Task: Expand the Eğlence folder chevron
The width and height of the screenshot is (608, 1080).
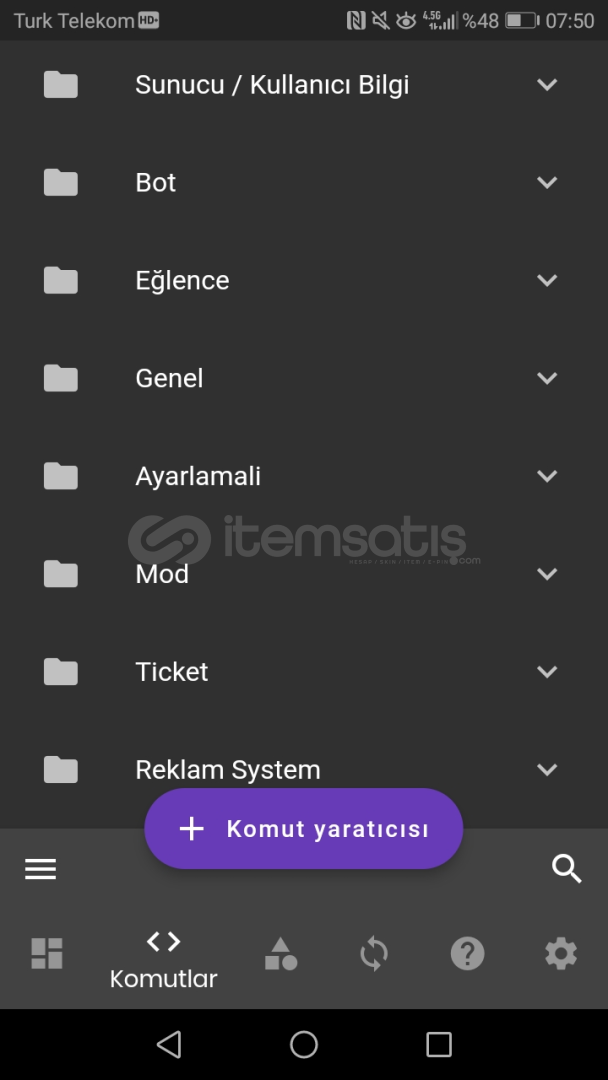Action: point(547,280)
